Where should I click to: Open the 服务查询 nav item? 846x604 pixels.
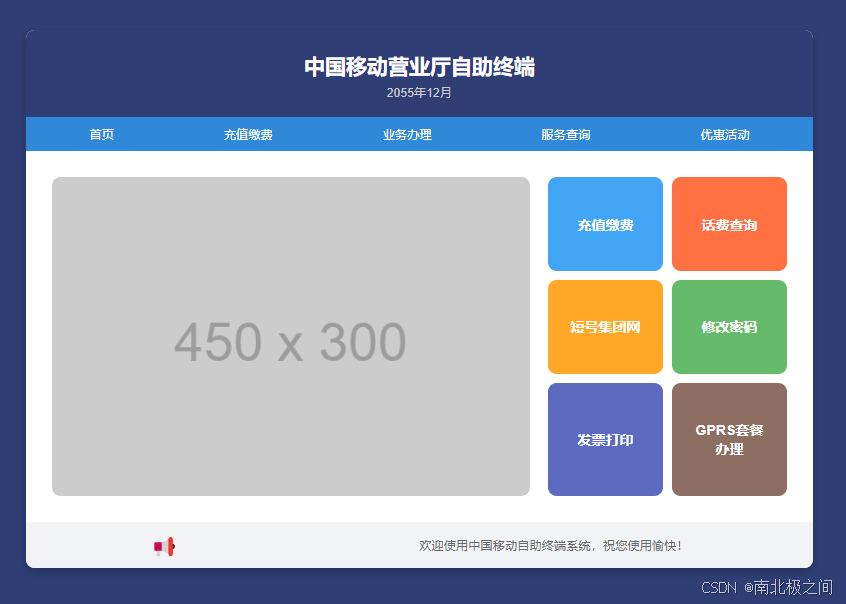pos(566,134)
